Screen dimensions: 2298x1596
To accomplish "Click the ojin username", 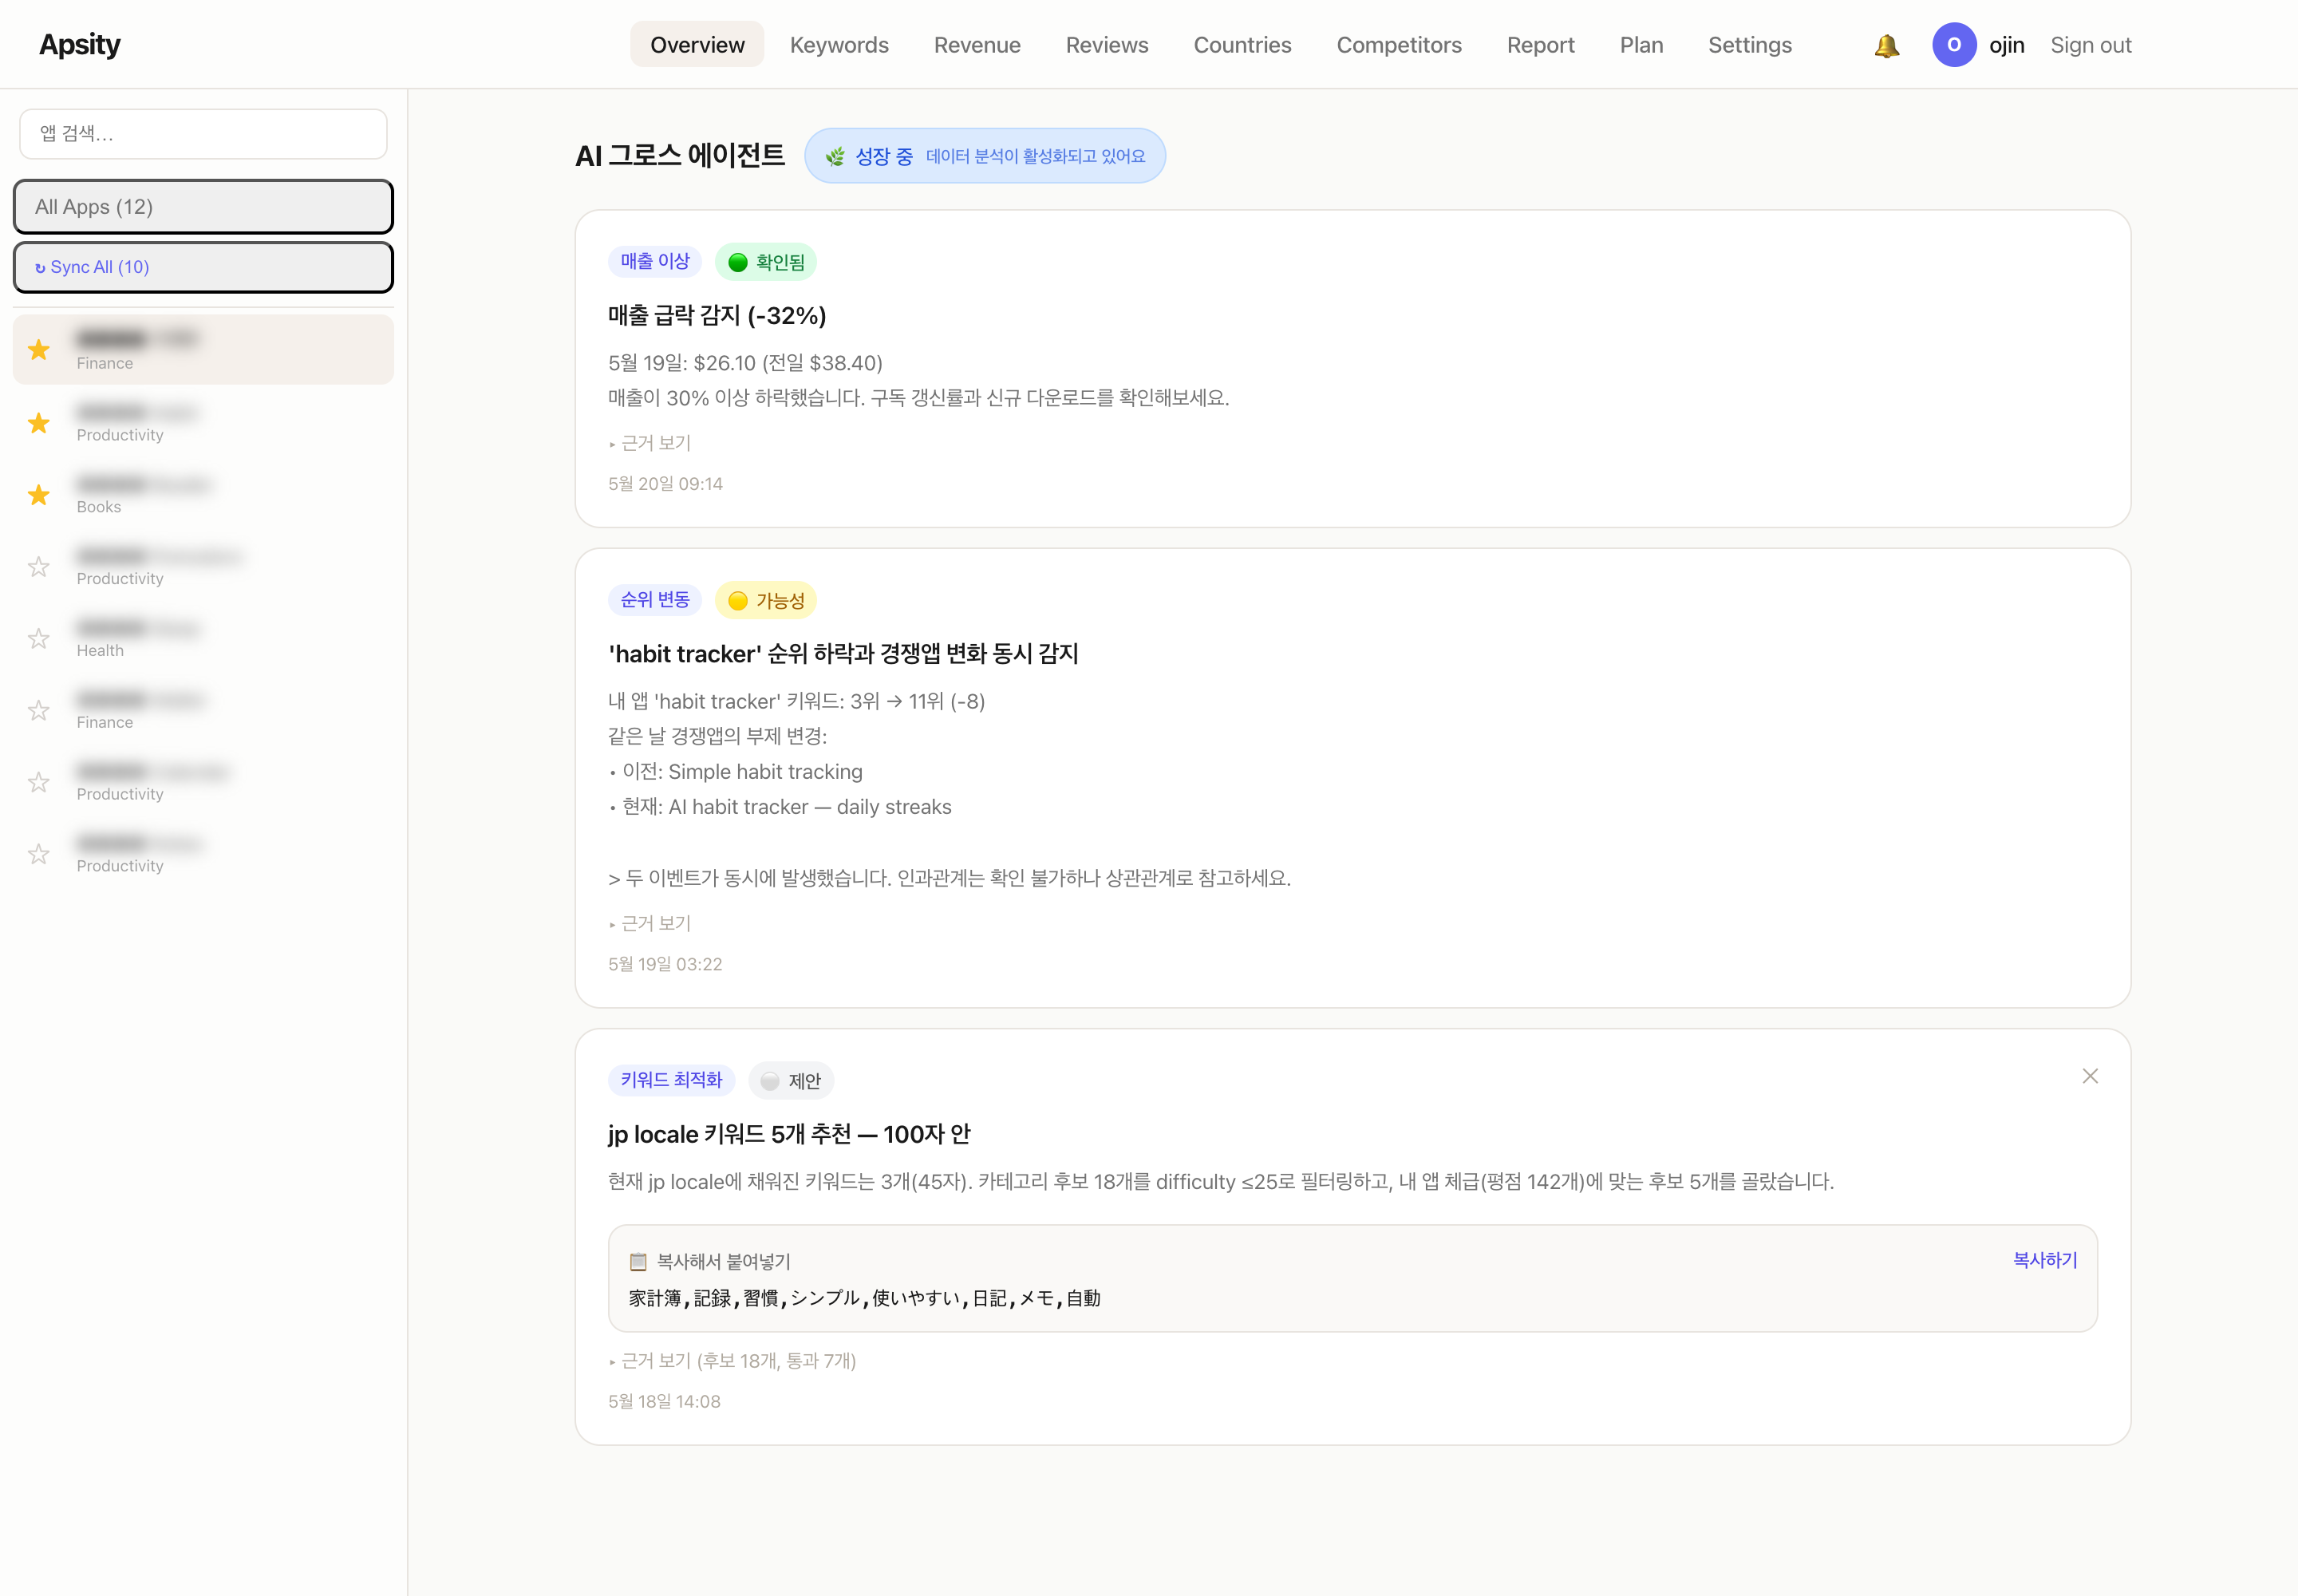I will coord(2006,45).
